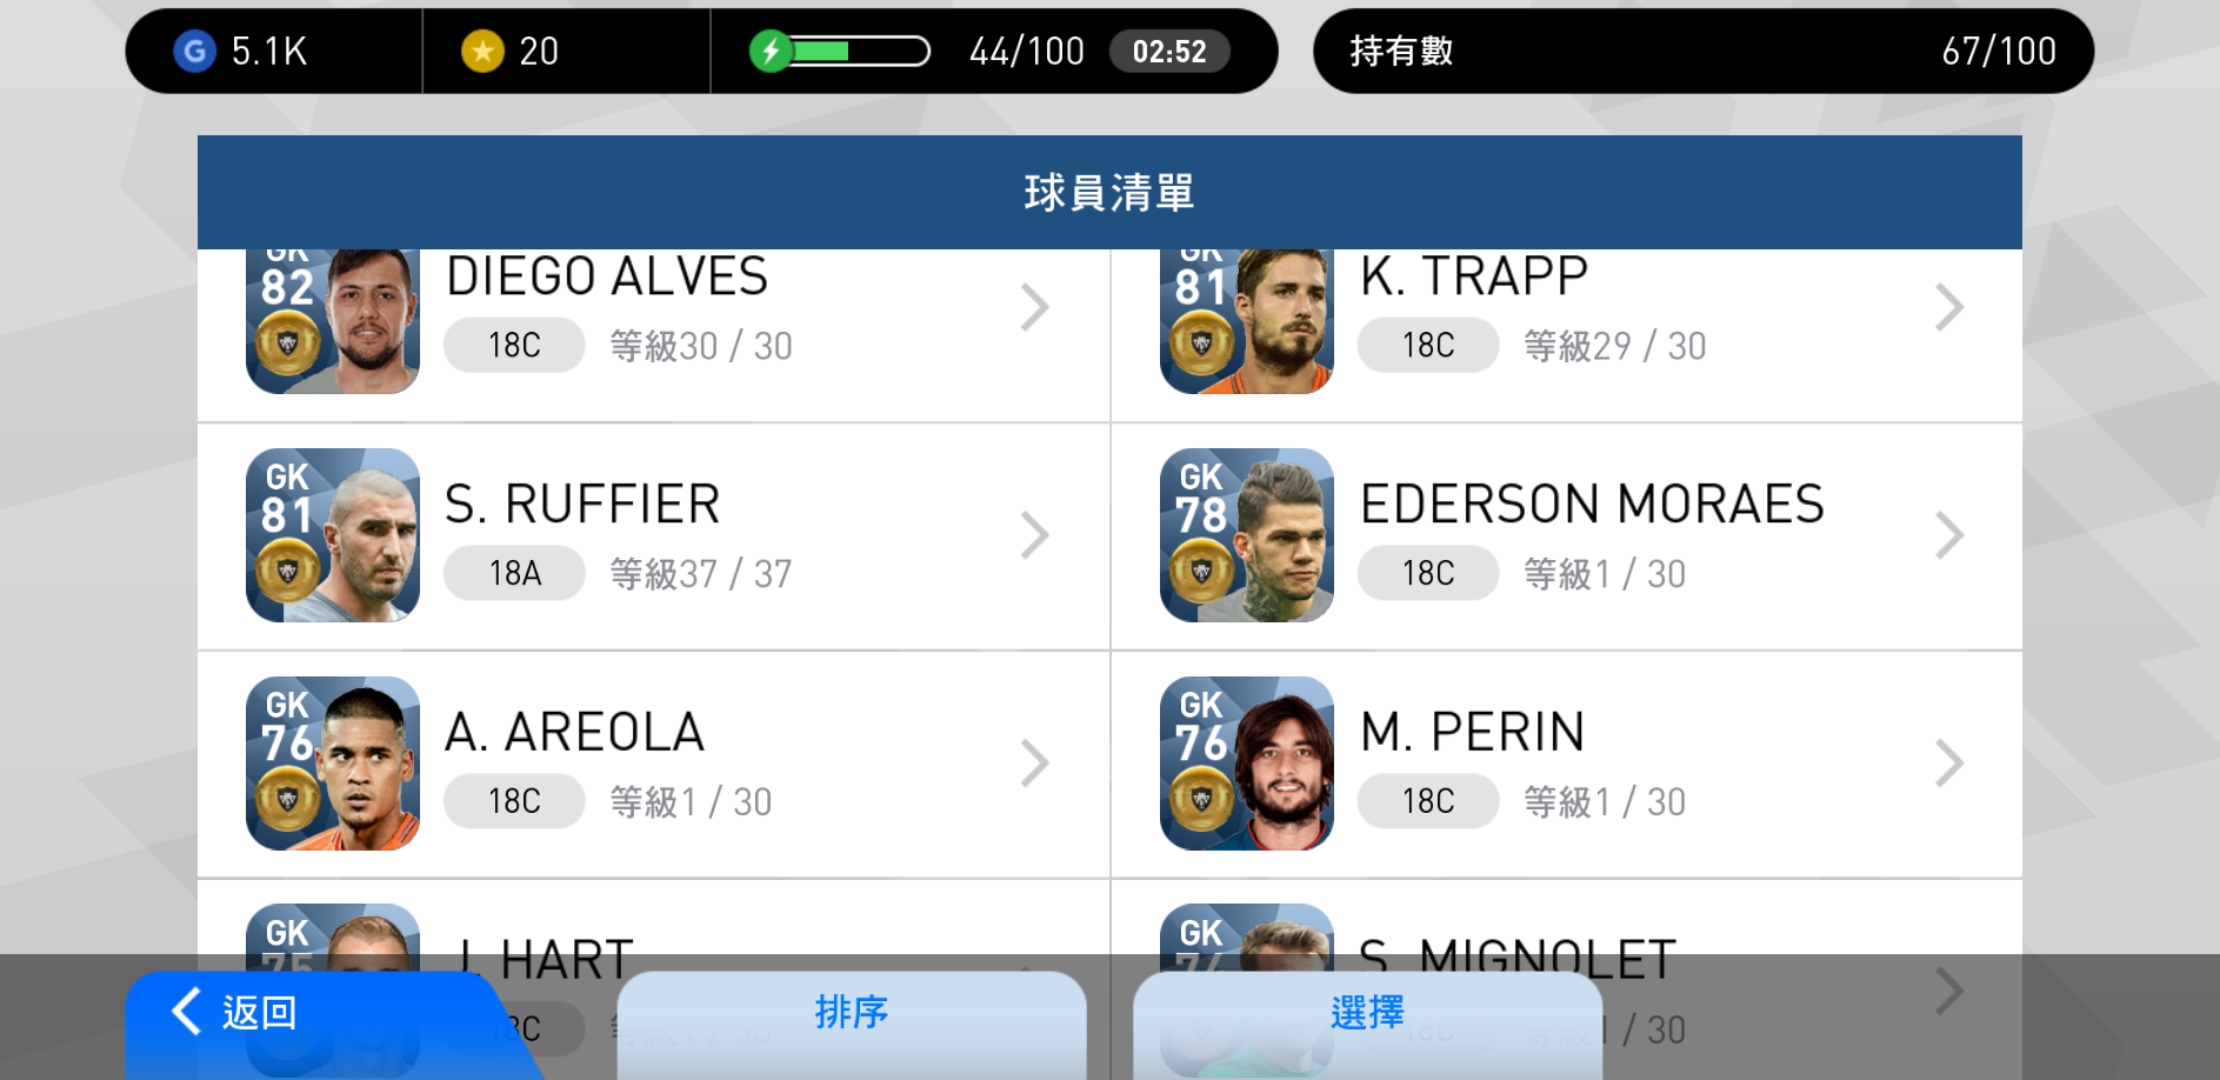Open K. Trapp player card portrait
Viewport: 2220px width, 1080px height.
coord(1247,321)
